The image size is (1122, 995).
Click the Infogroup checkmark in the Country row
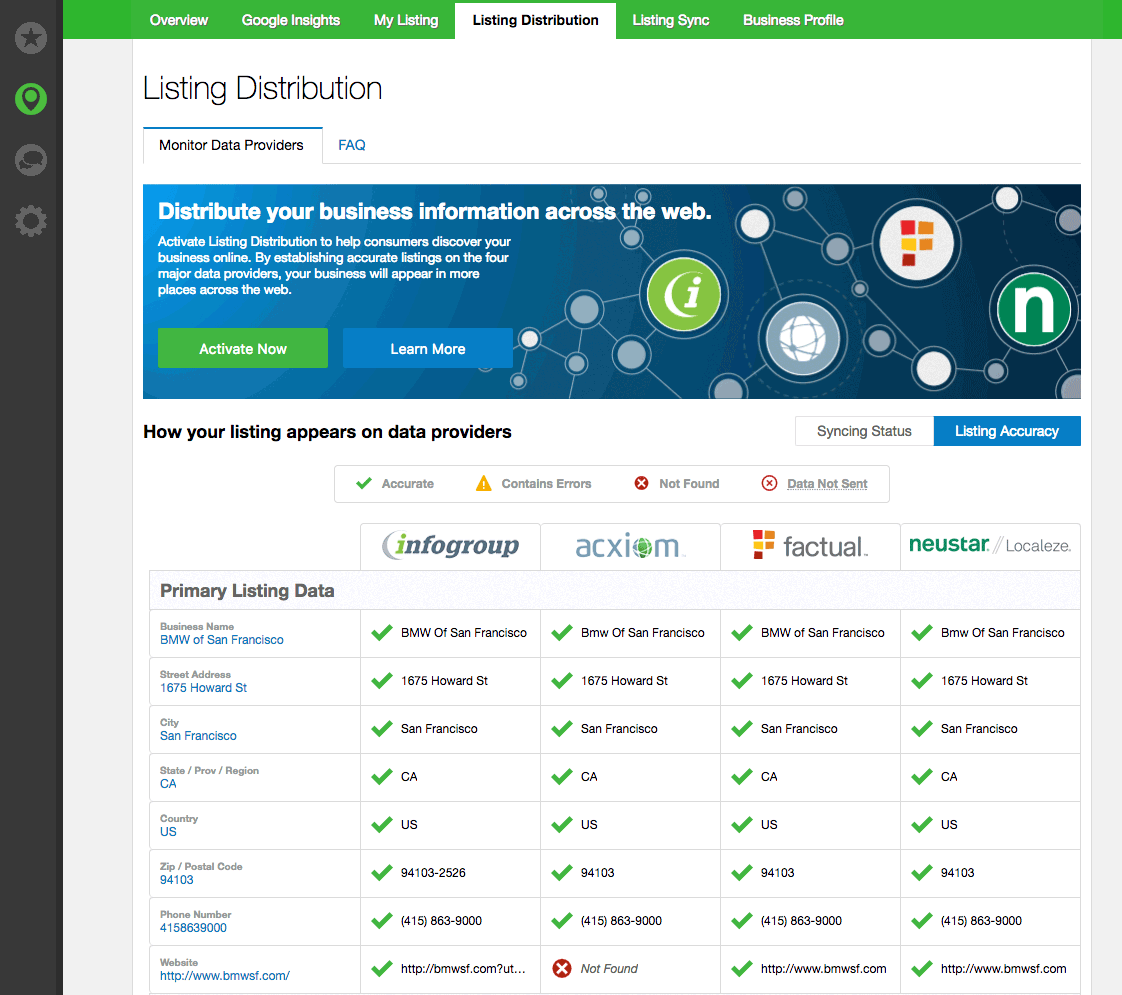click(x=381, y=825)
